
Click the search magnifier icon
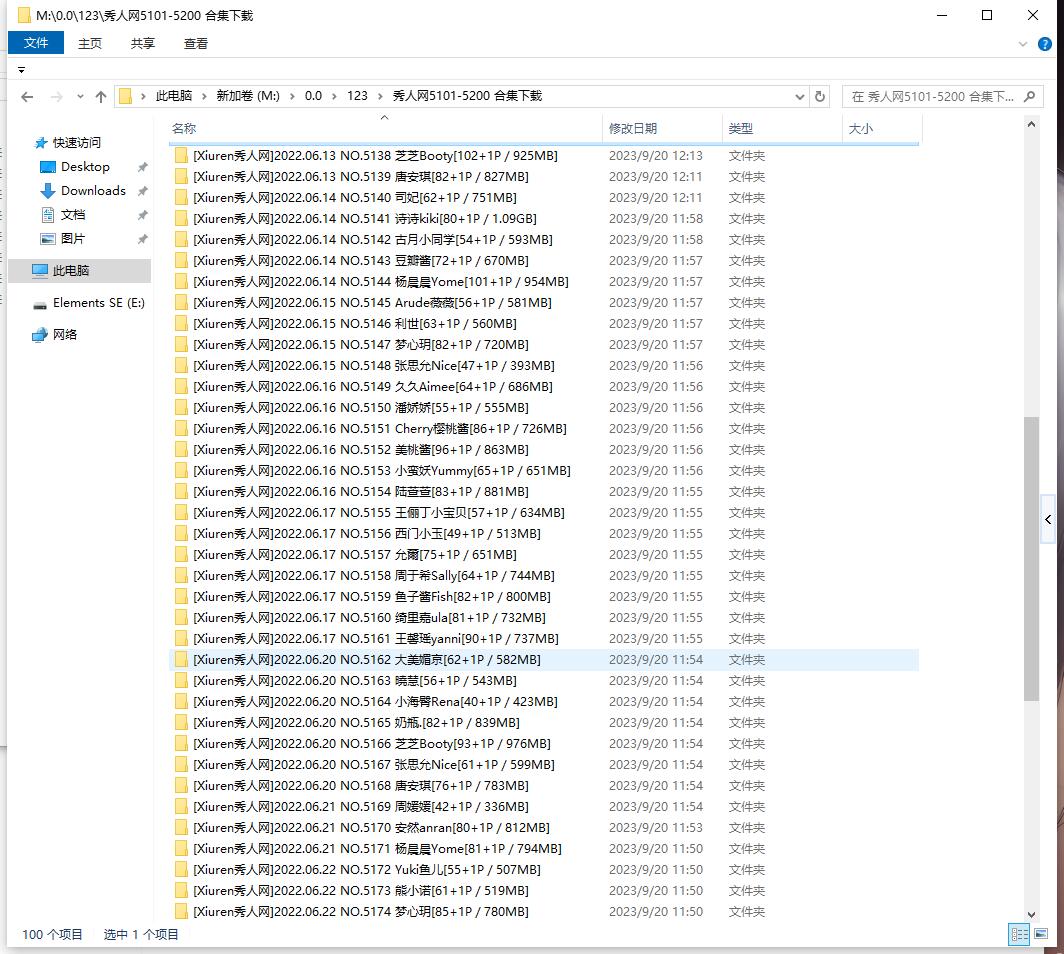(x=1029, y=96)
